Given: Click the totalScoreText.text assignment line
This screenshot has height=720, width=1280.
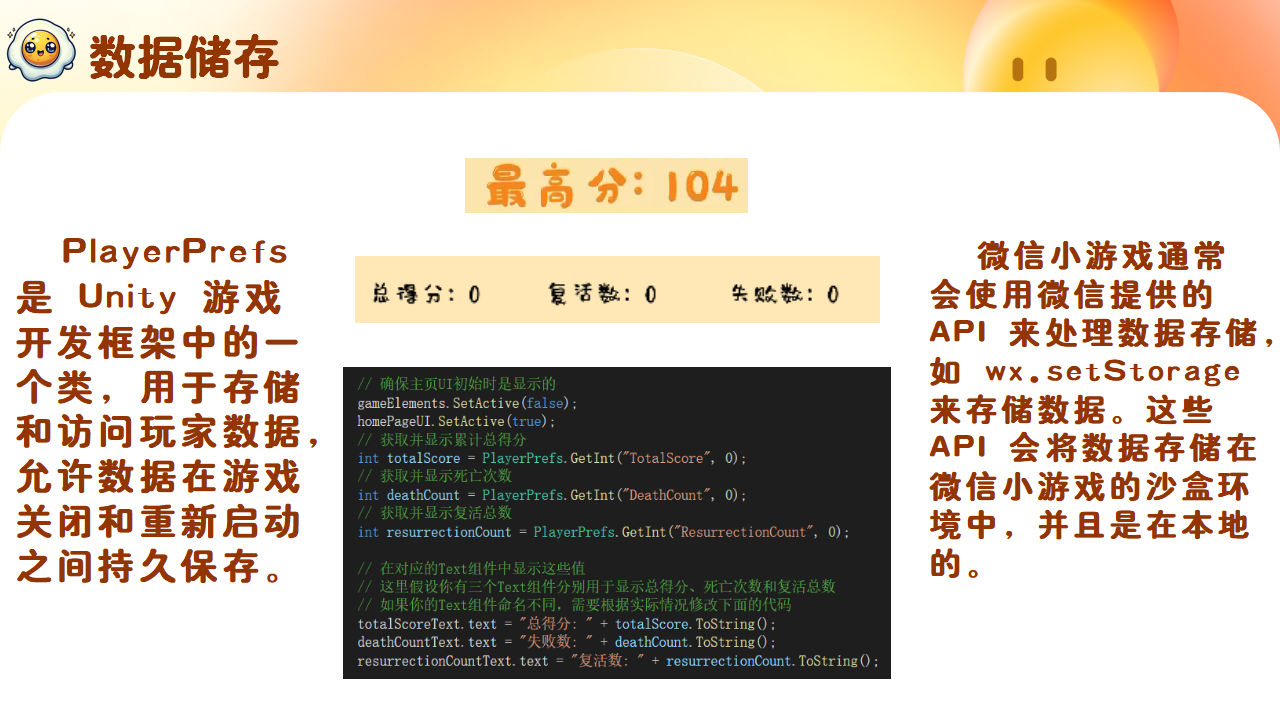Looking at the screenshot, I should (x=566, y=624).
